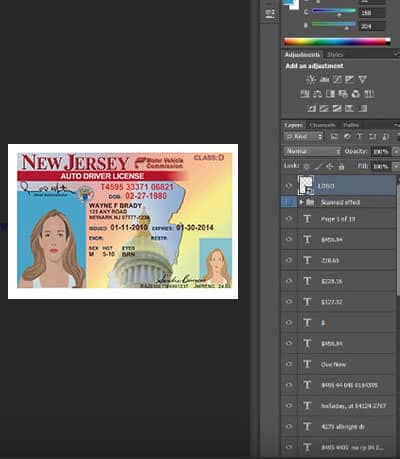
Task: Click the driver license image on canvas
Action: (124, 221)
